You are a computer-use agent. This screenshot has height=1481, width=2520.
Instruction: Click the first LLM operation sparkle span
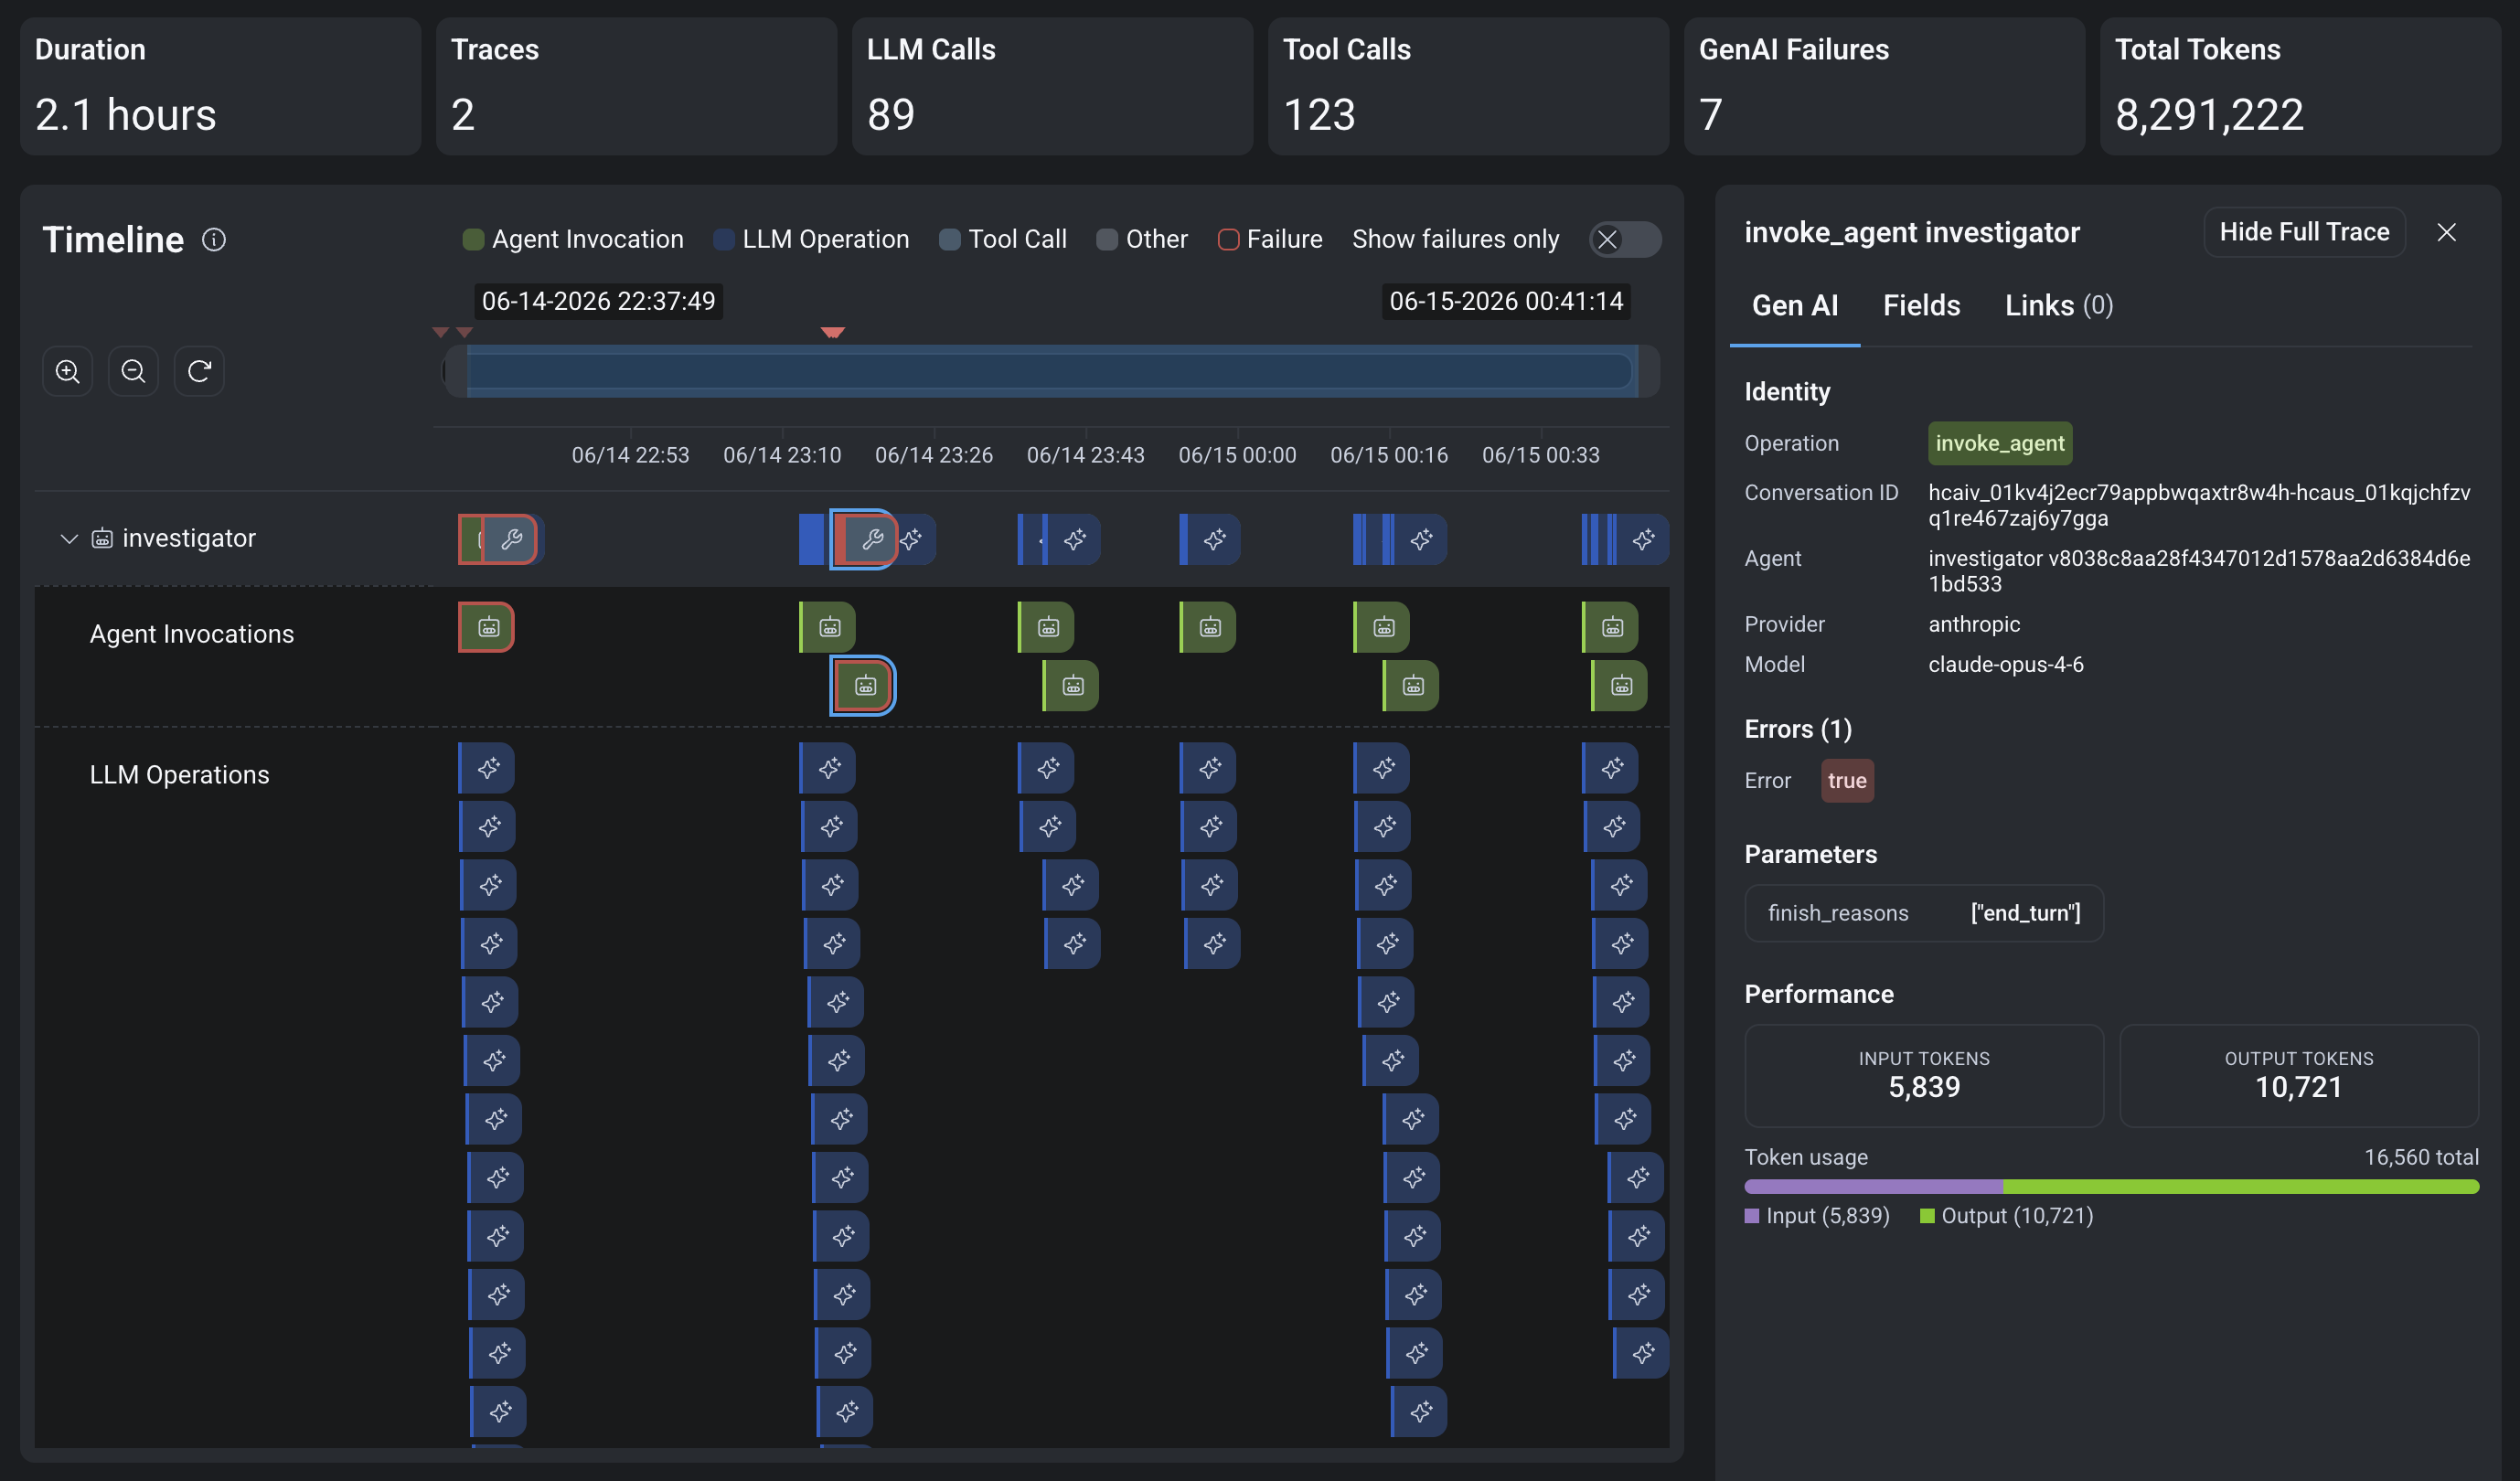[x=488, y=768]
